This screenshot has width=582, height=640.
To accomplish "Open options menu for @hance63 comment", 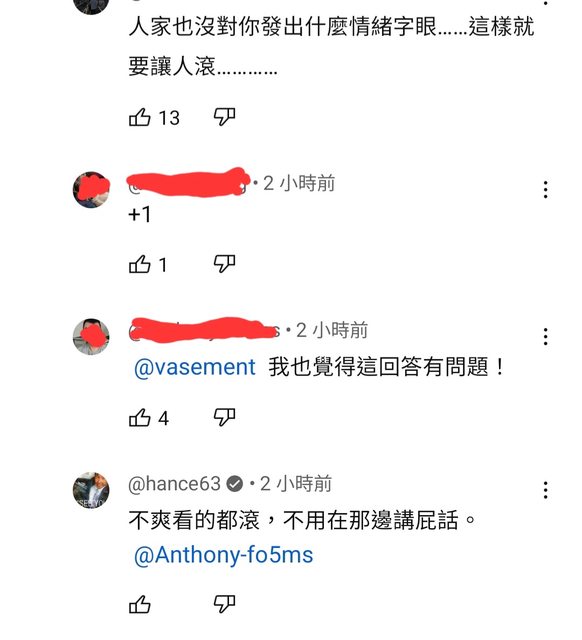I will coord(545,490).
